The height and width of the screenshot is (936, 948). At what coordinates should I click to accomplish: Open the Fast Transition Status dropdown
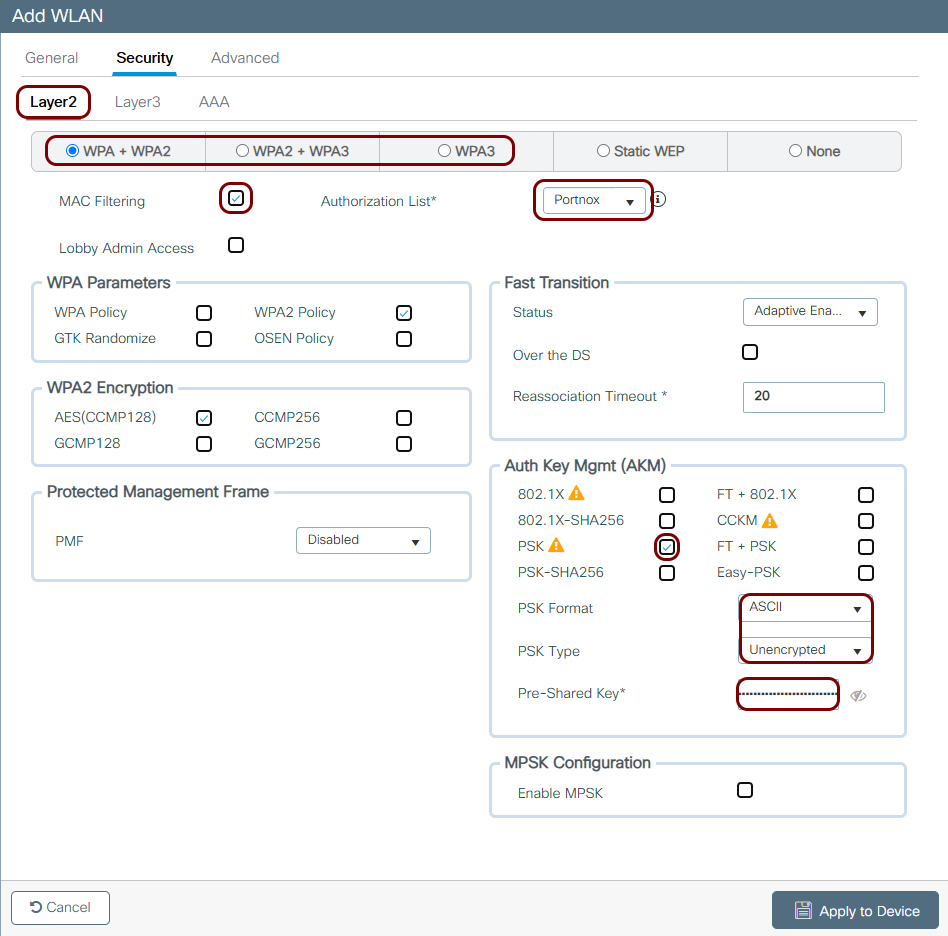pos(810,312)
